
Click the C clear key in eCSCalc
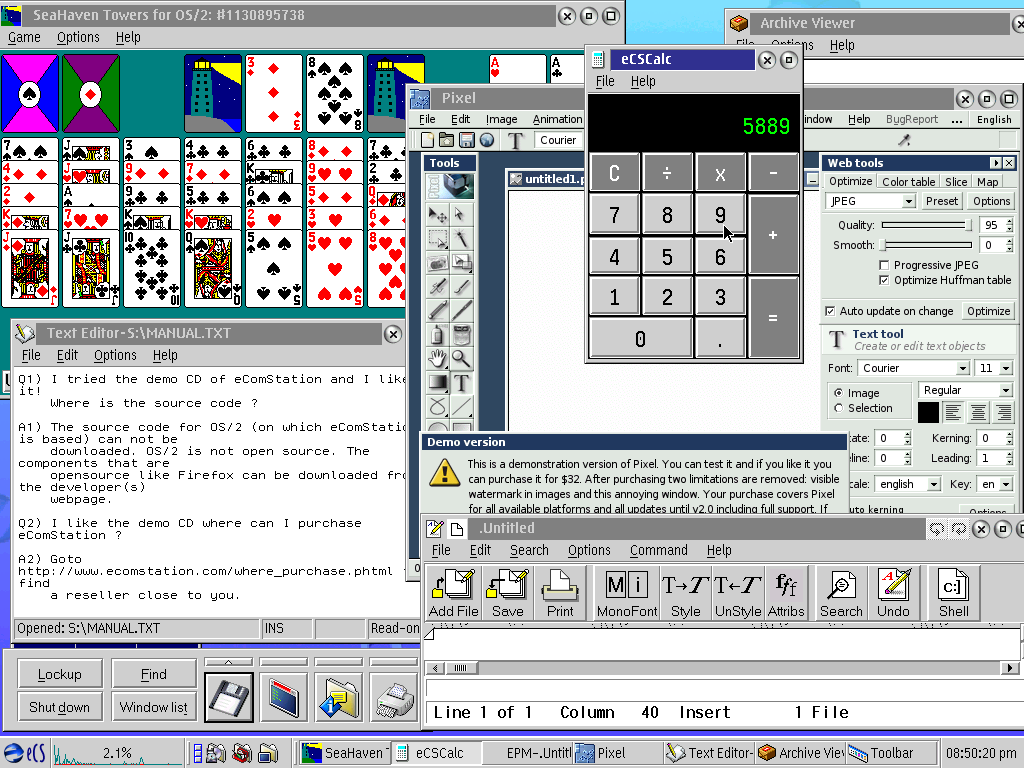pos(614,173)
